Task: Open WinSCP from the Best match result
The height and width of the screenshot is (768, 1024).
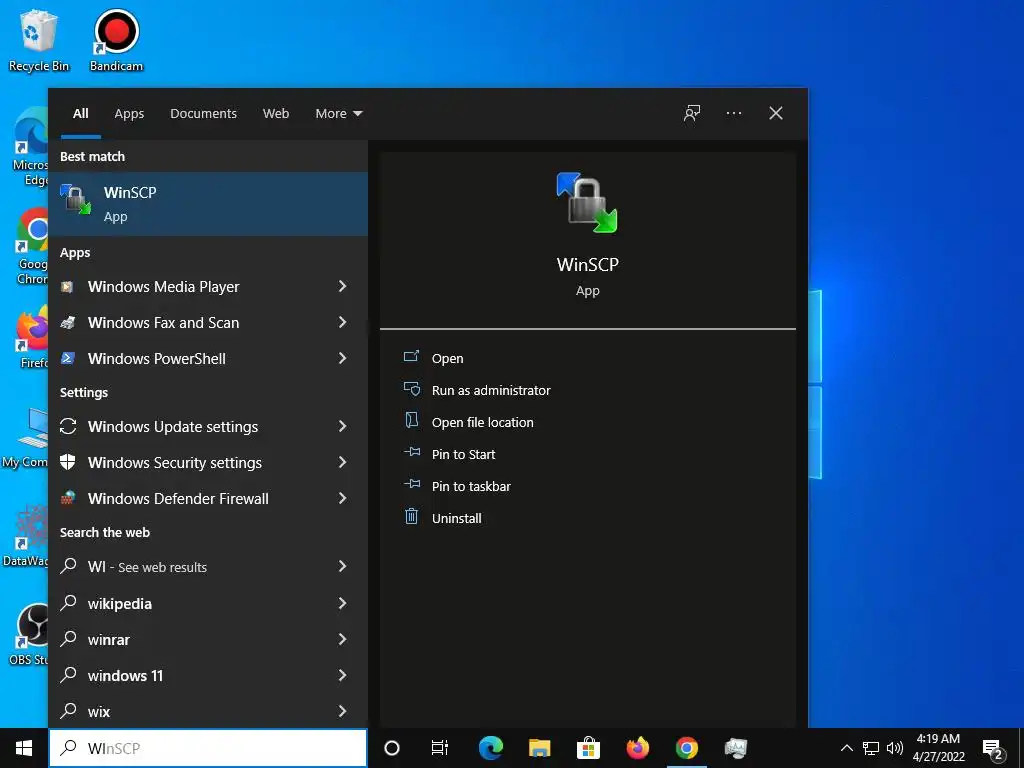Action: 208,204
